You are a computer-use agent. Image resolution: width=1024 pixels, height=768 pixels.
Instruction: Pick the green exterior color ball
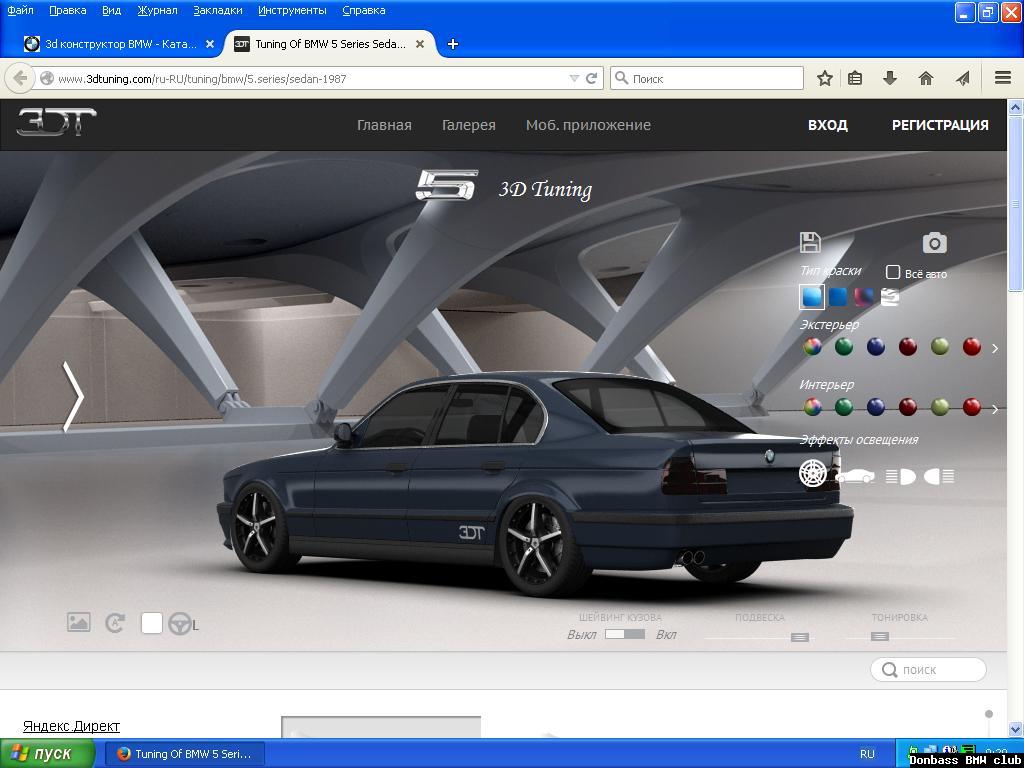click(843, 347)
